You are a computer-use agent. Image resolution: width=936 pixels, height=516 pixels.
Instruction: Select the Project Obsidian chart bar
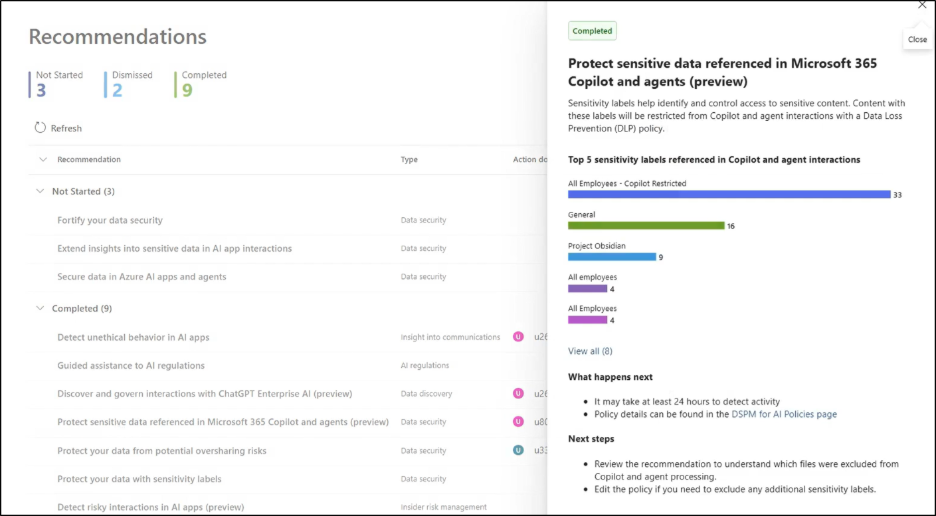pos(611,257)
